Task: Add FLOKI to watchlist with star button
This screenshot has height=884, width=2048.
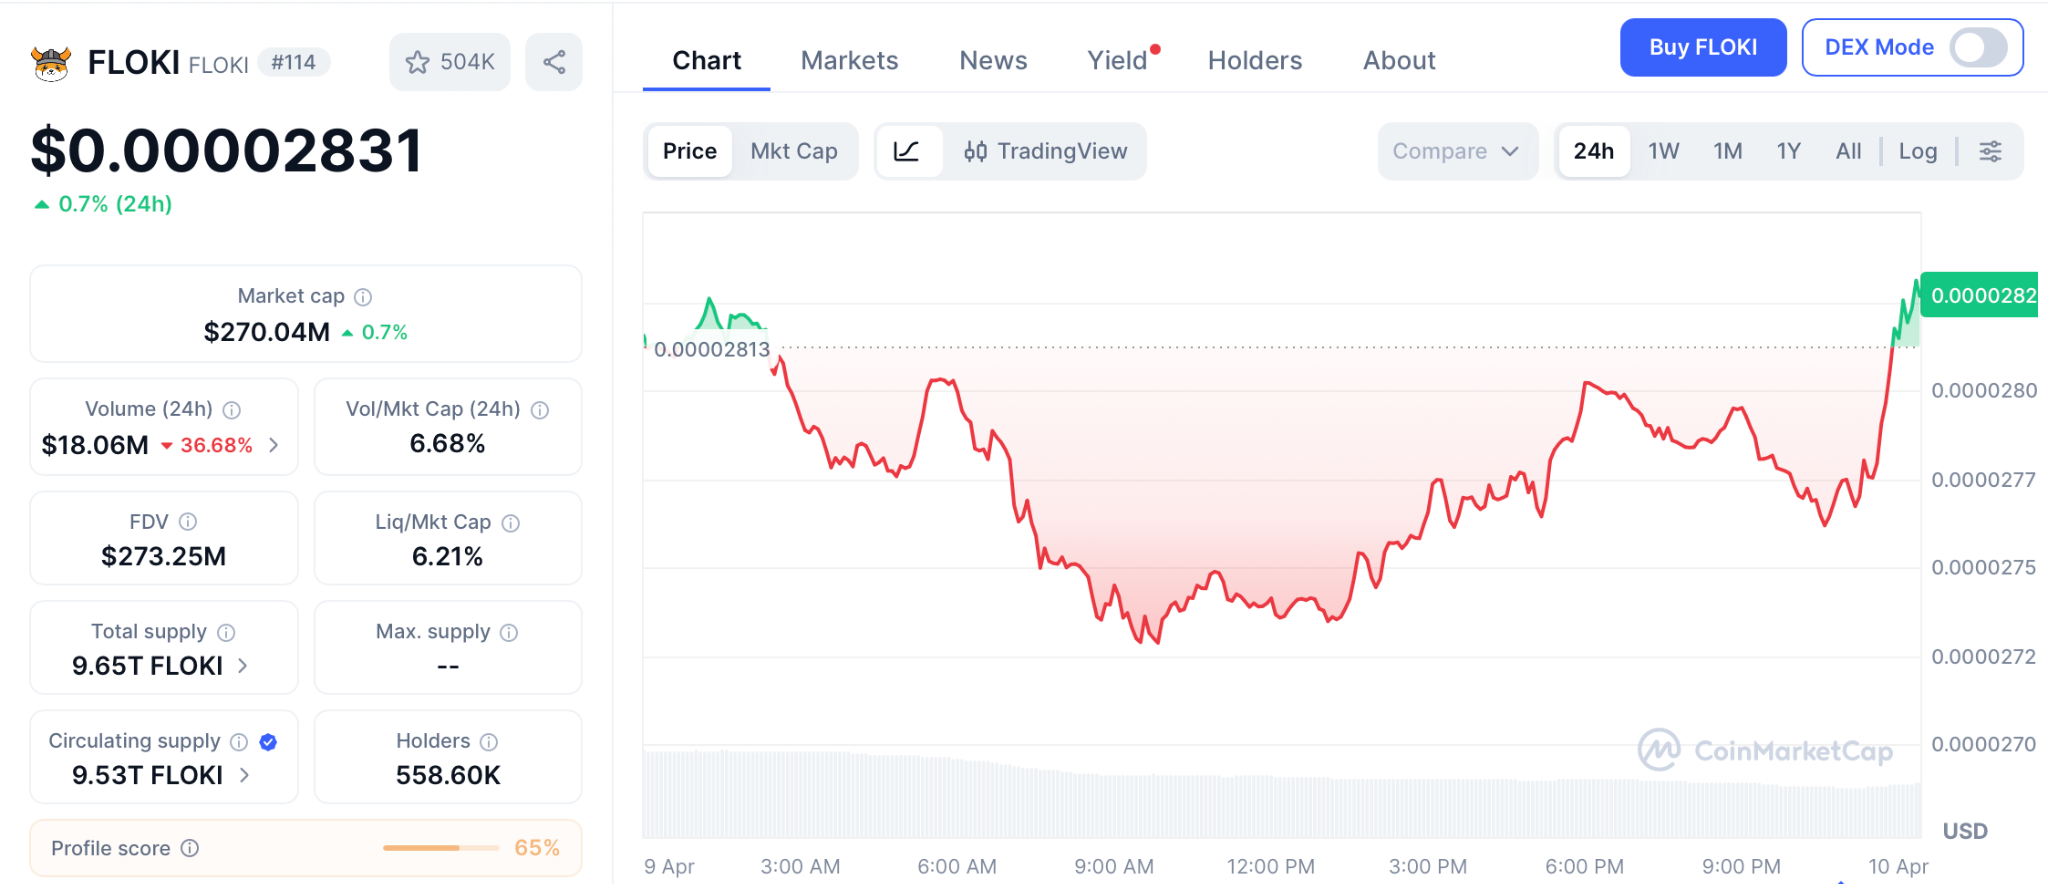Action: click(450, 62)
